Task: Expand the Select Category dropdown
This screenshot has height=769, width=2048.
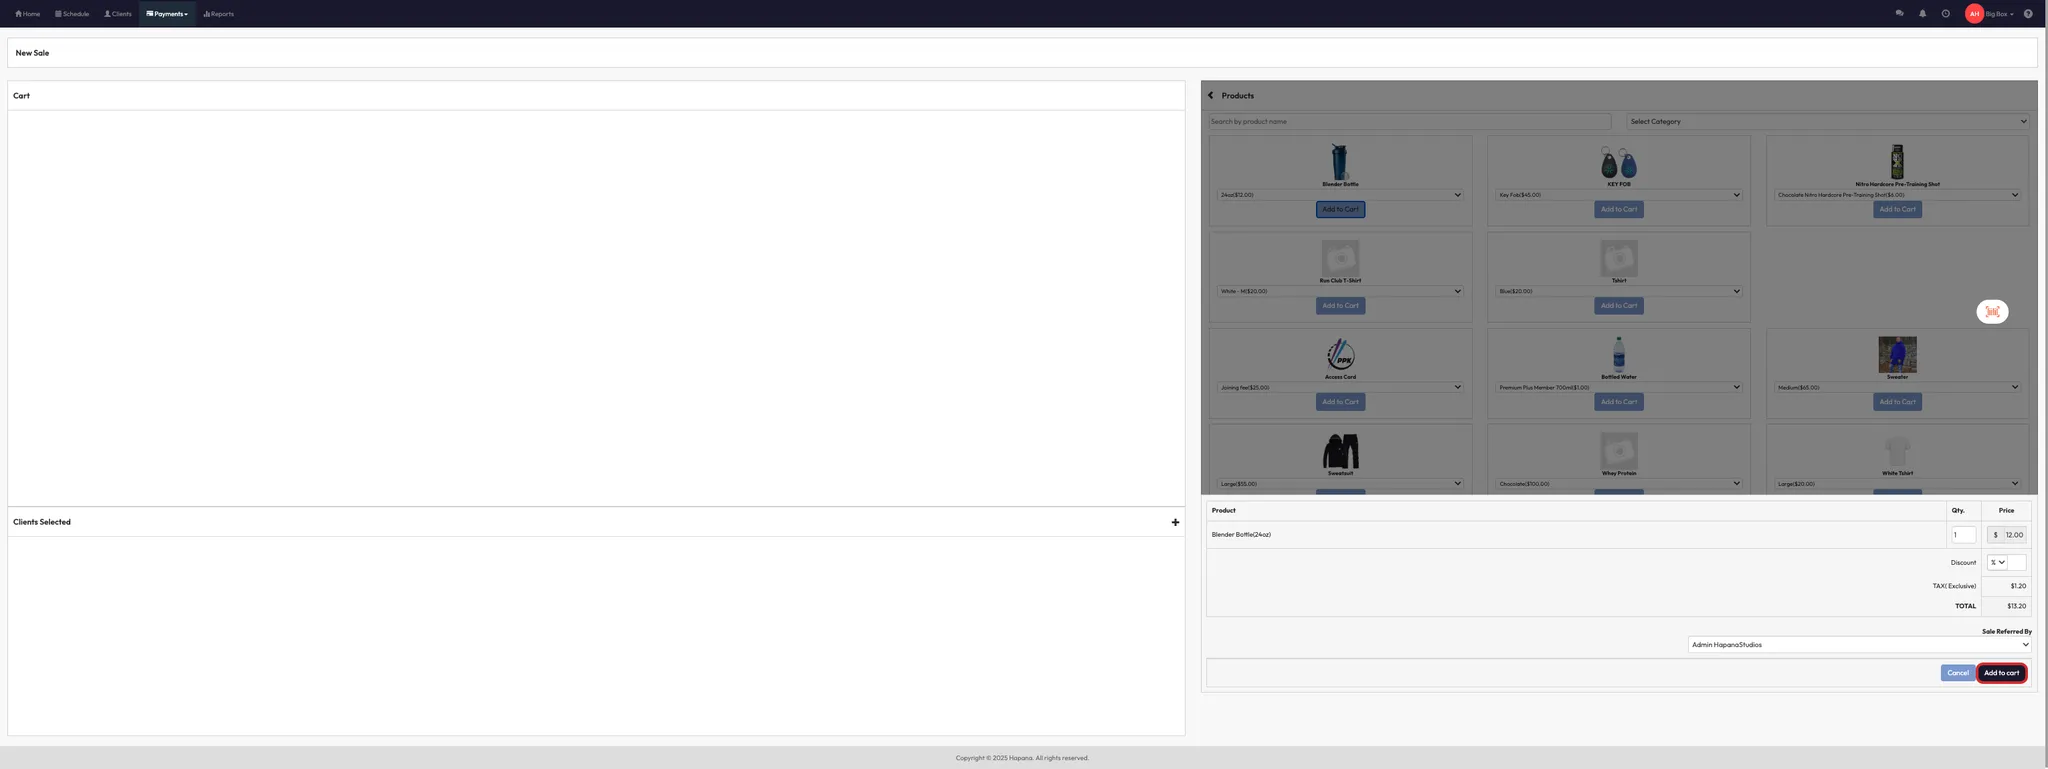Action: click(1827, 122)
